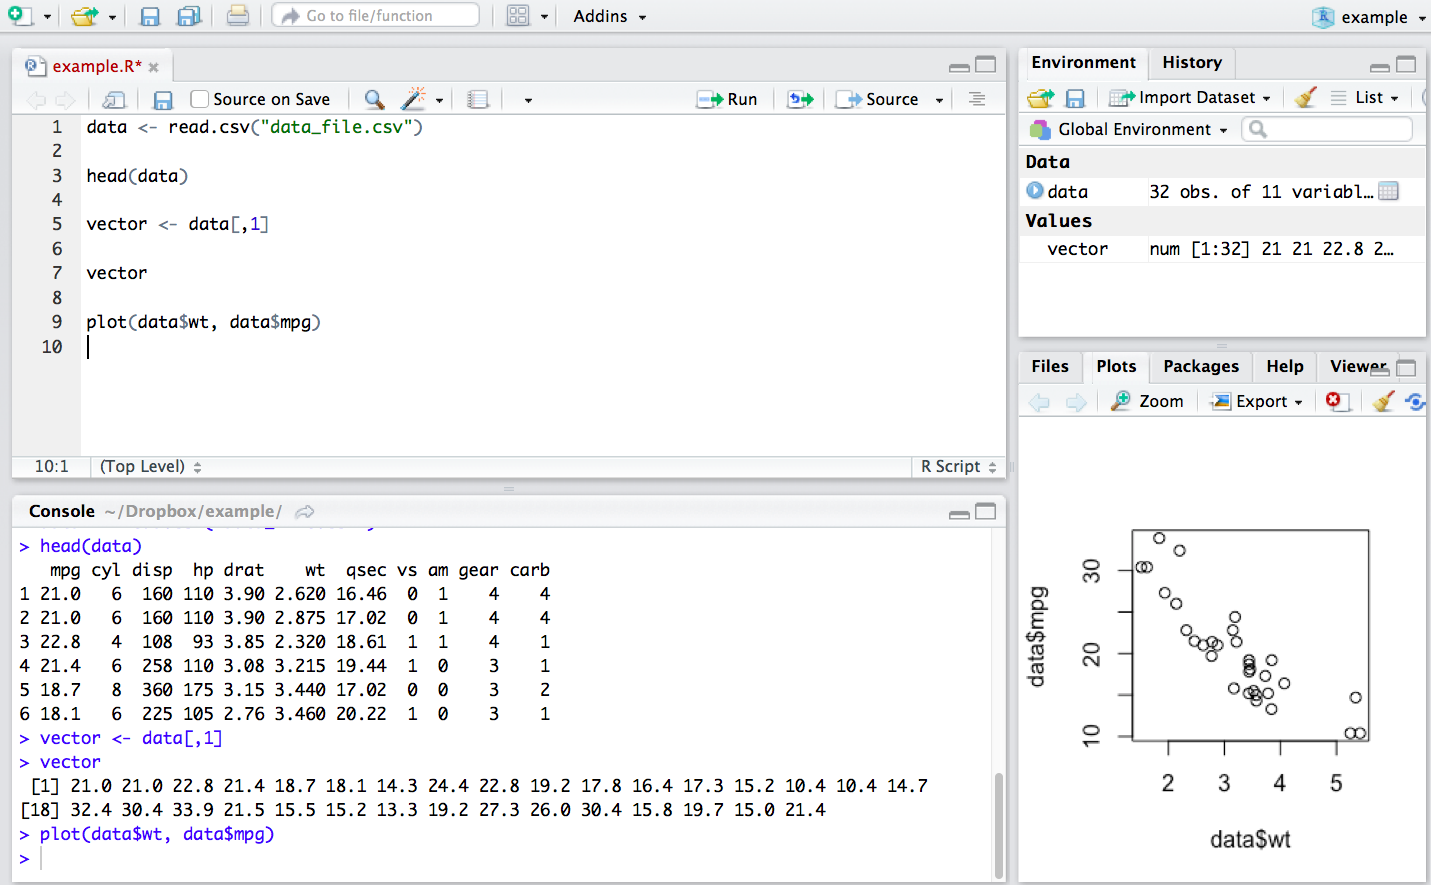Viewport: 1431px width, 885px height.
Task: Run the selected line with the Run button
Action: pyautogui.click(x=728, y=99)
